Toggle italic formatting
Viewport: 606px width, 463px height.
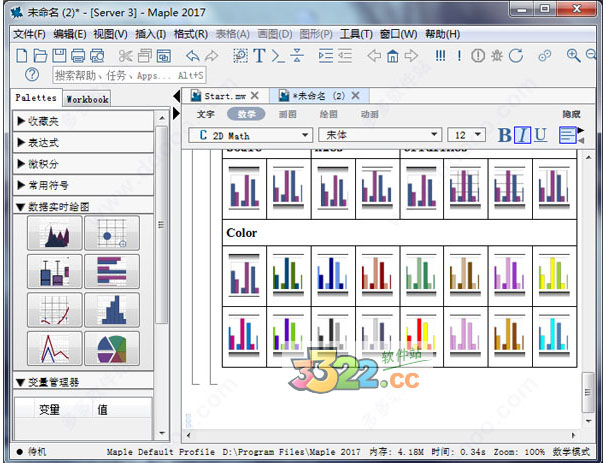tap(523, 135)
